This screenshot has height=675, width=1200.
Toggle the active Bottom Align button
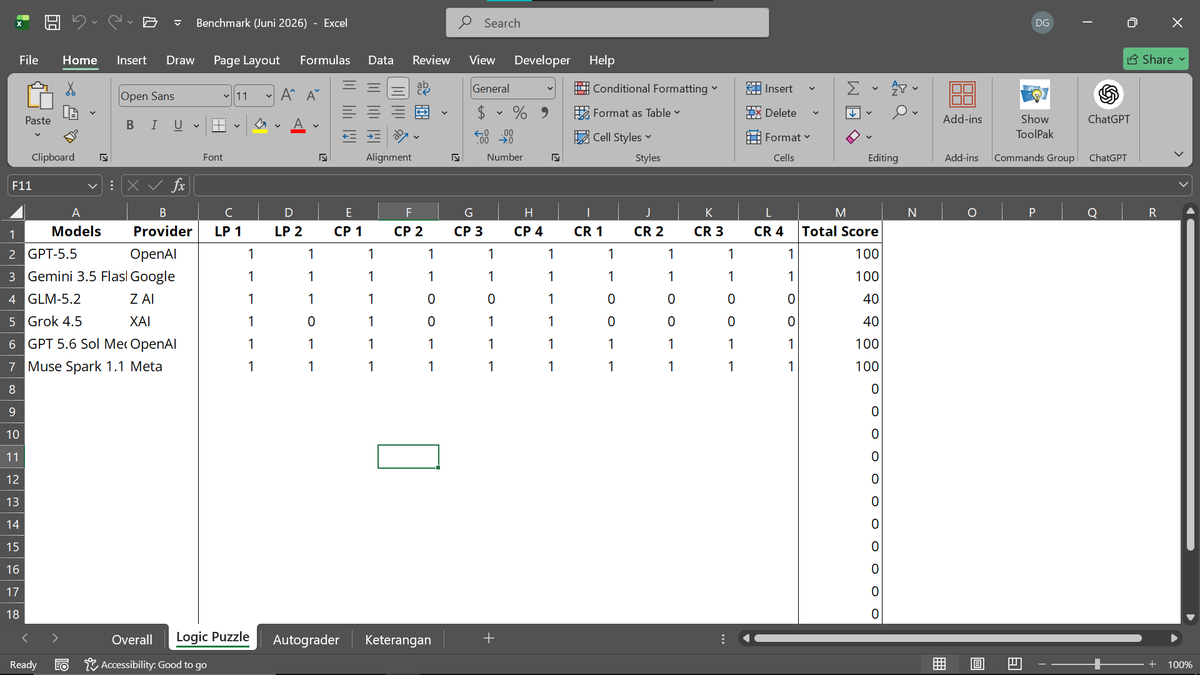398,88
